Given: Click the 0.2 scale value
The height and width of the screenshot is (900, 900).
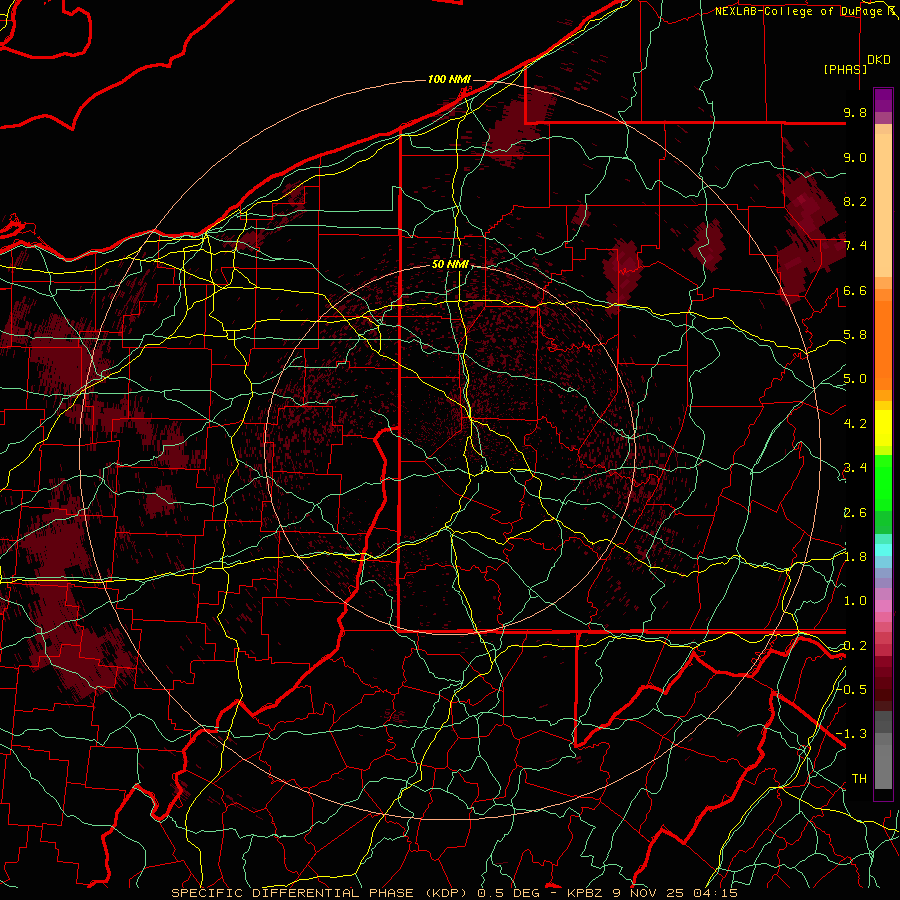Looking at the screenshot, I should [855, 646].
